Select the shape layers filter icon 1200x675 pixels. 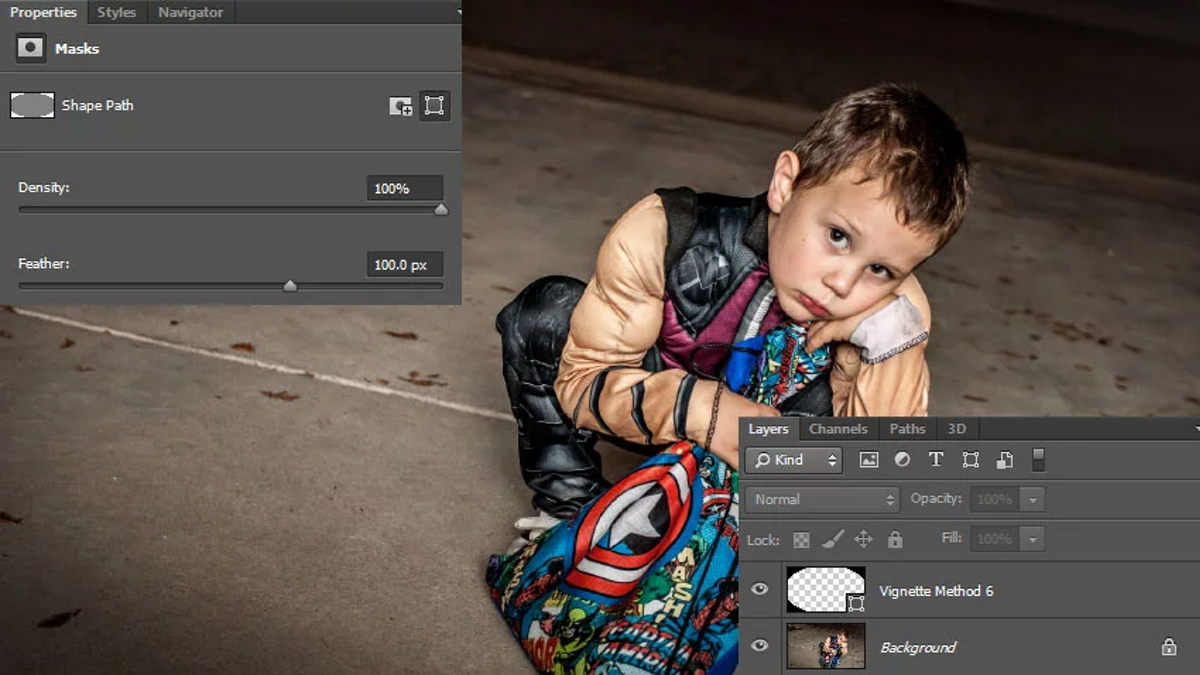[x=970, y=460]
